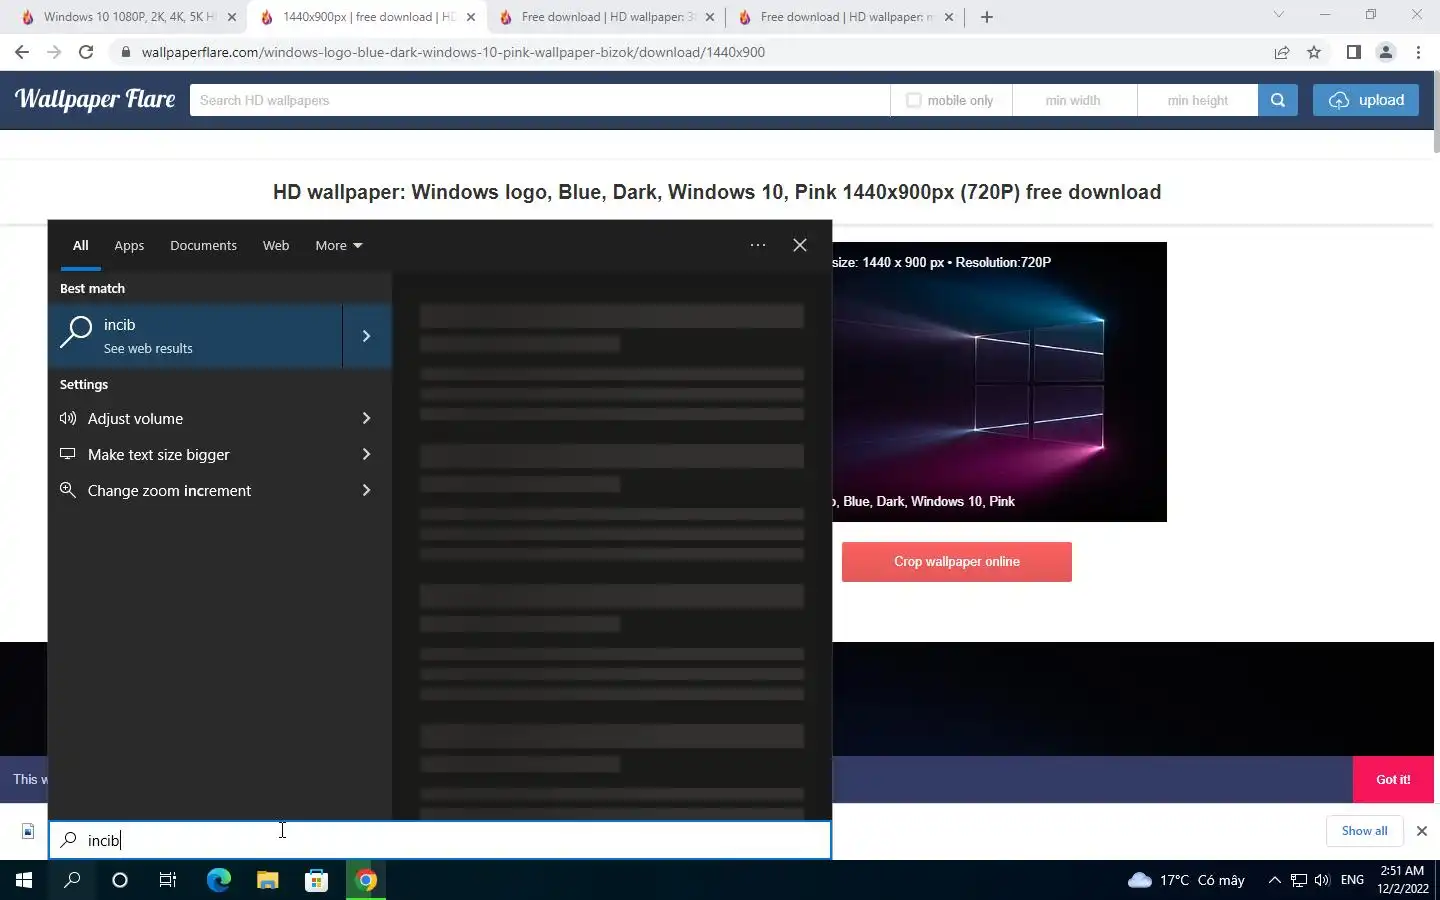Open search panel options ellipsis
Screen dimensions: 1440x900
[x=758, y=245]
